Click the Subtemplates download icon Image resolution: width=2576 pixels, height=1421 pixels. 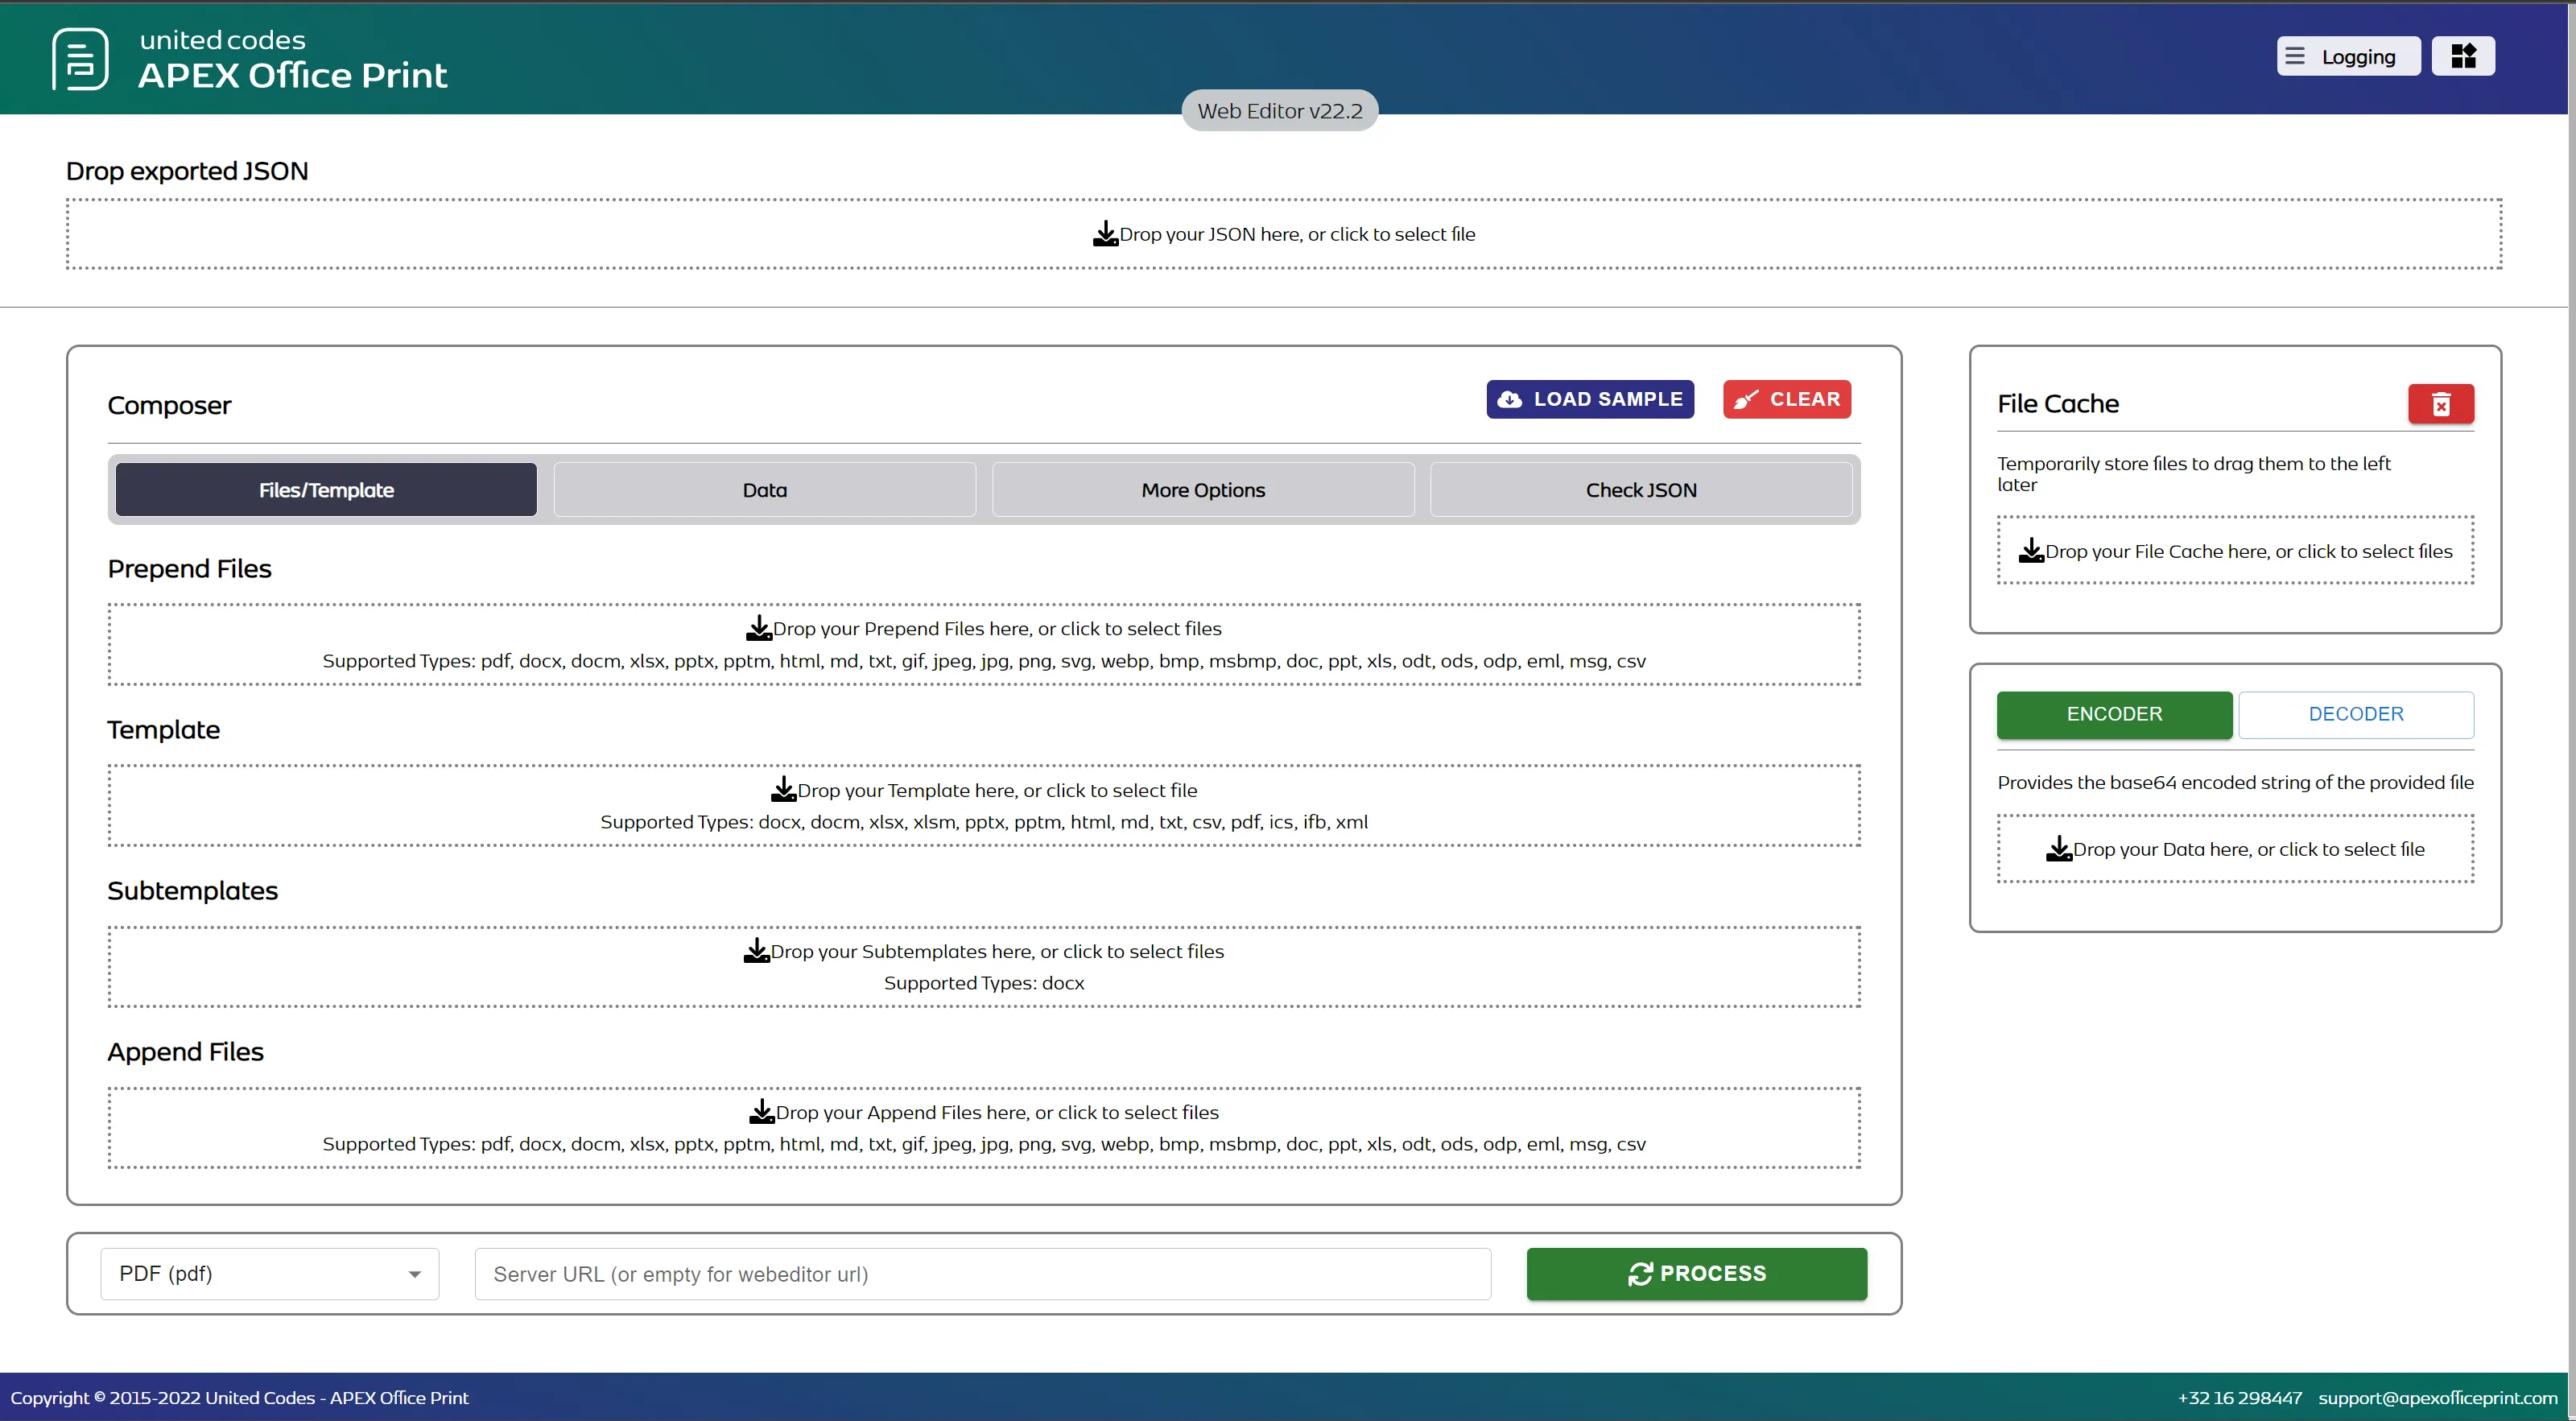[x=757, y=951]
